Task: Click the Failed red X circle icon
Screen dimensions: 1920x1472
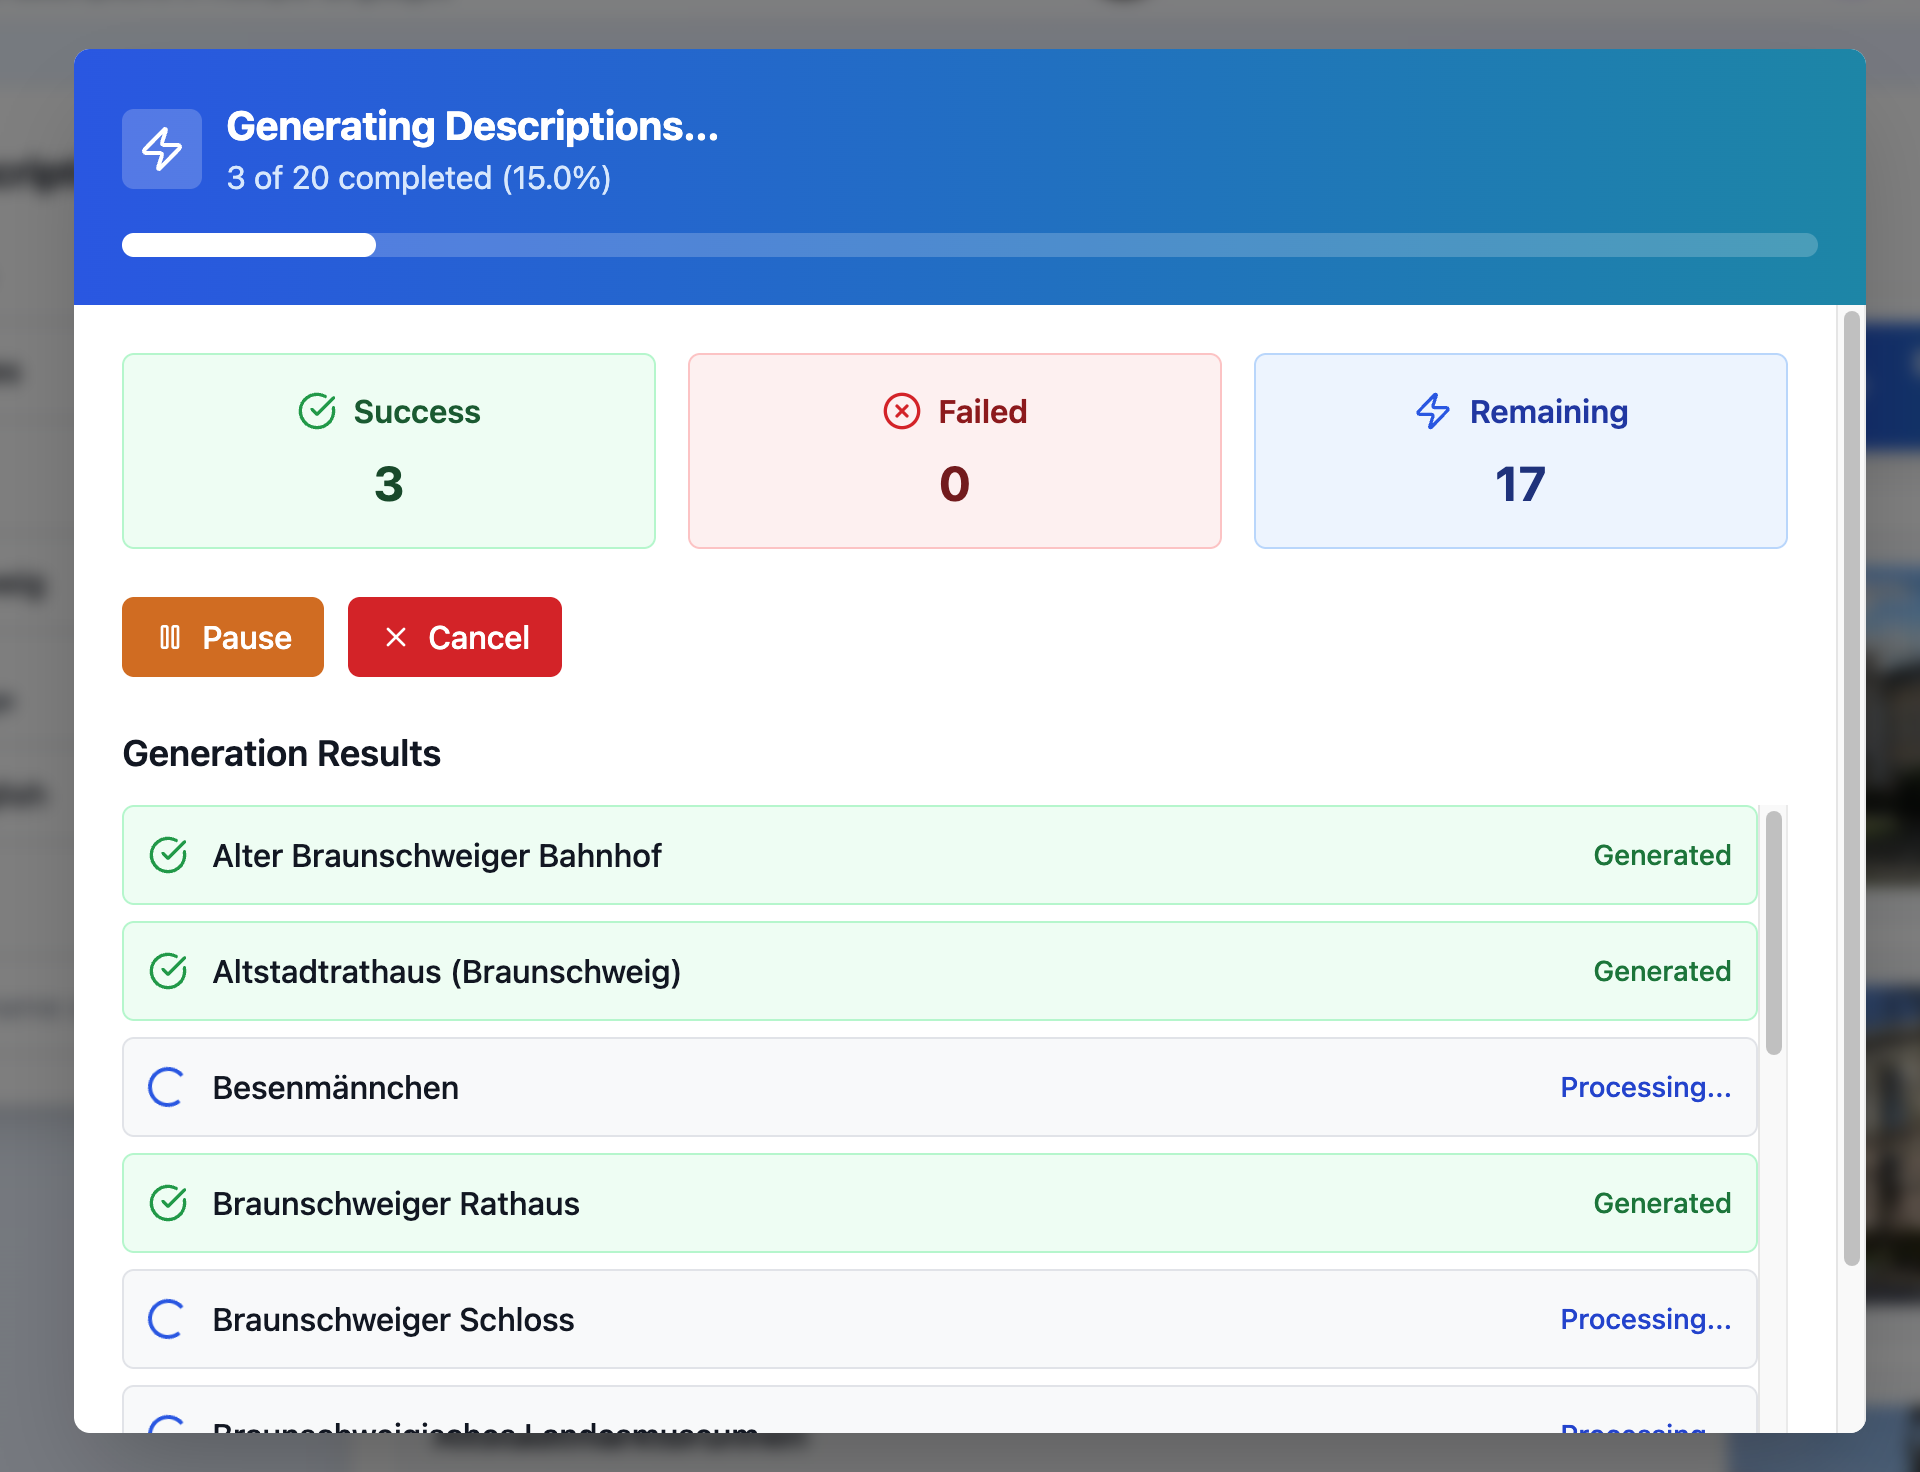Action: (901, 411)
